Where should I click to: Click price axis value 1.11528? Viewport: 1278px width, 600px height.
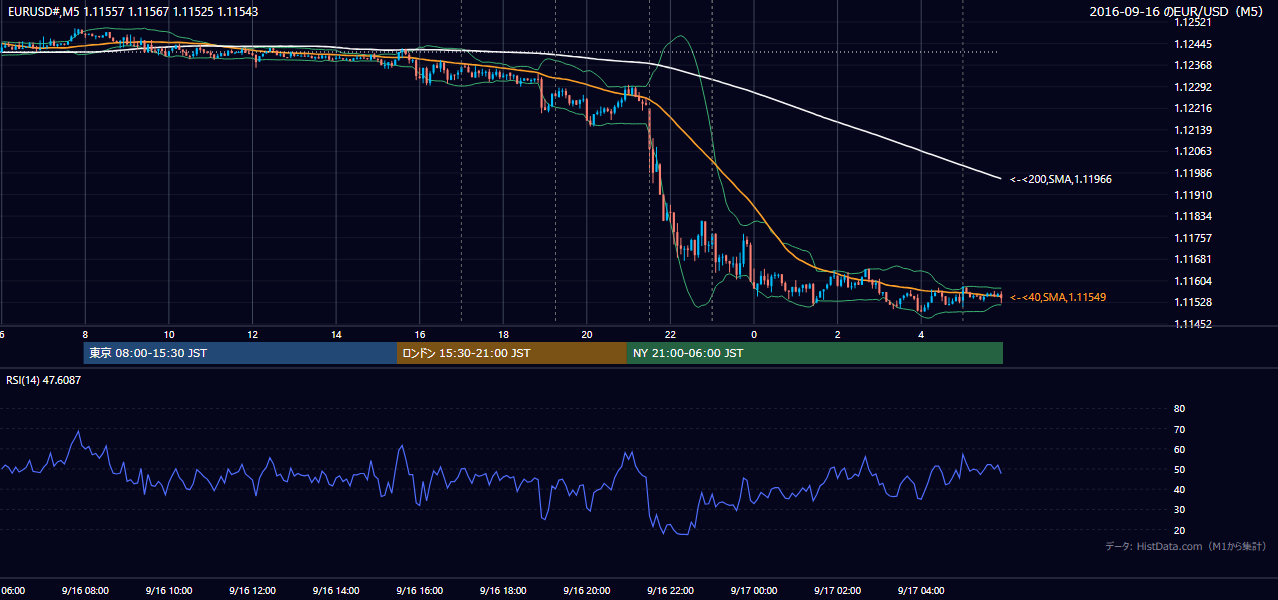click(x=1192, y=302)
